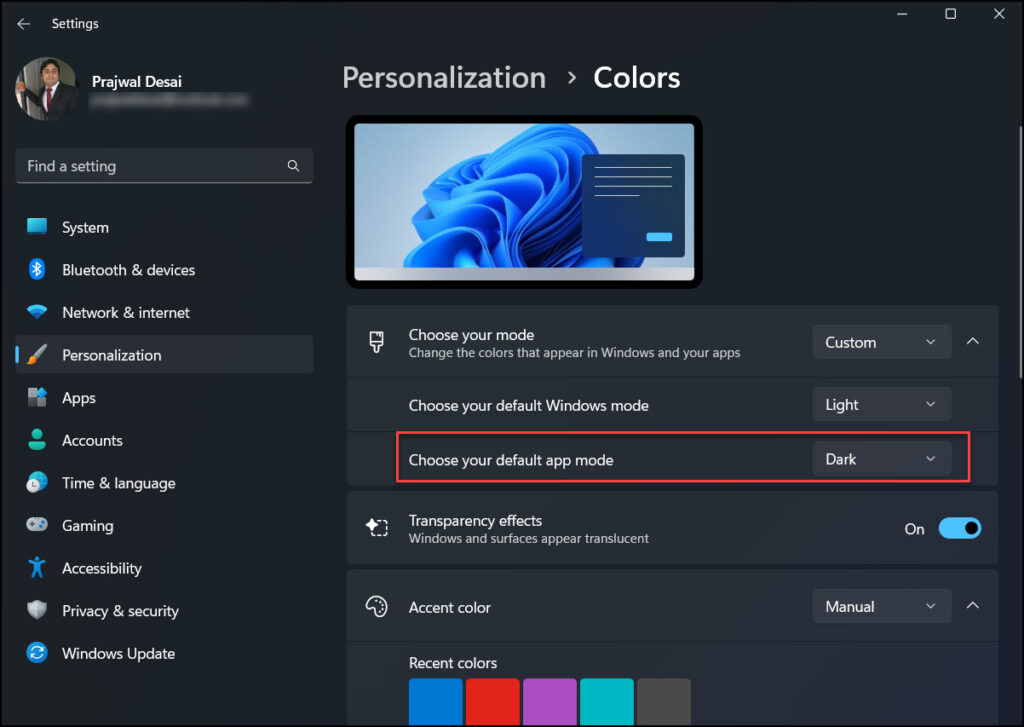The height and width of the screenshot is (727, 1024).
Task: Click the Windows Update sync icon
Action: [x=37, y=653]
